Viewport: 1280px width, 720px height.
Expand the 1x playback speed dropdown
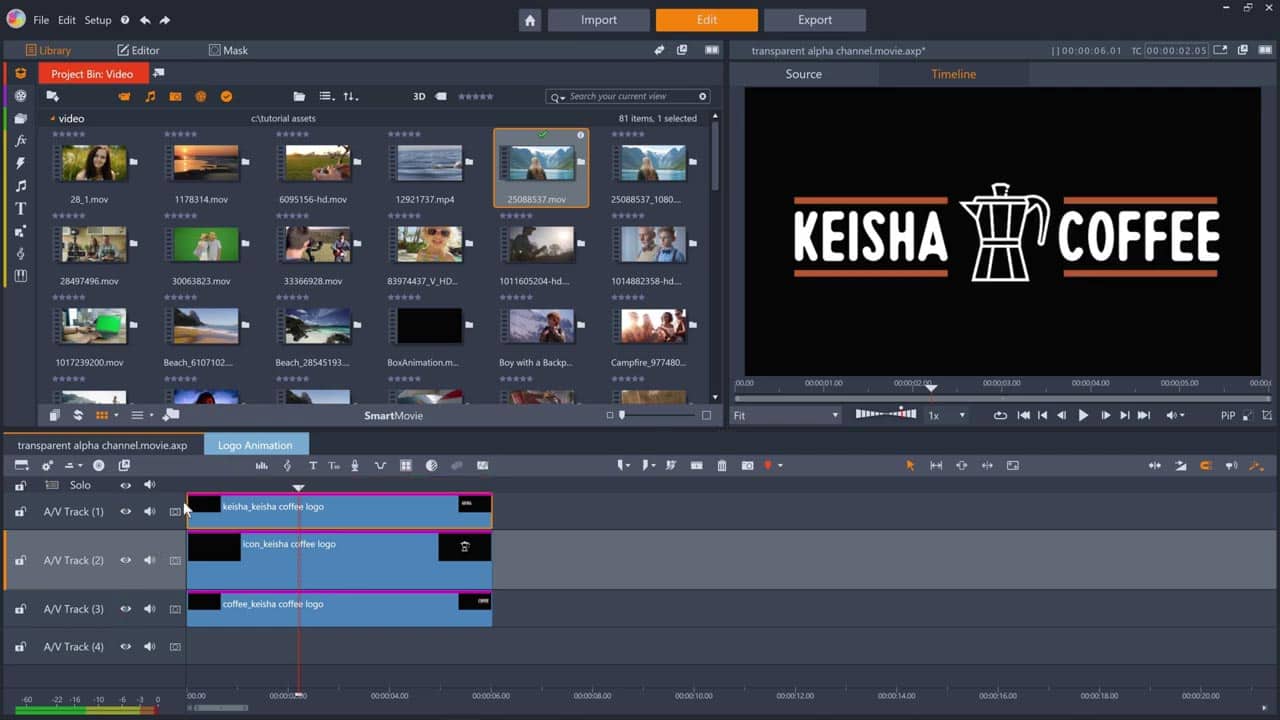pos(946,415)
